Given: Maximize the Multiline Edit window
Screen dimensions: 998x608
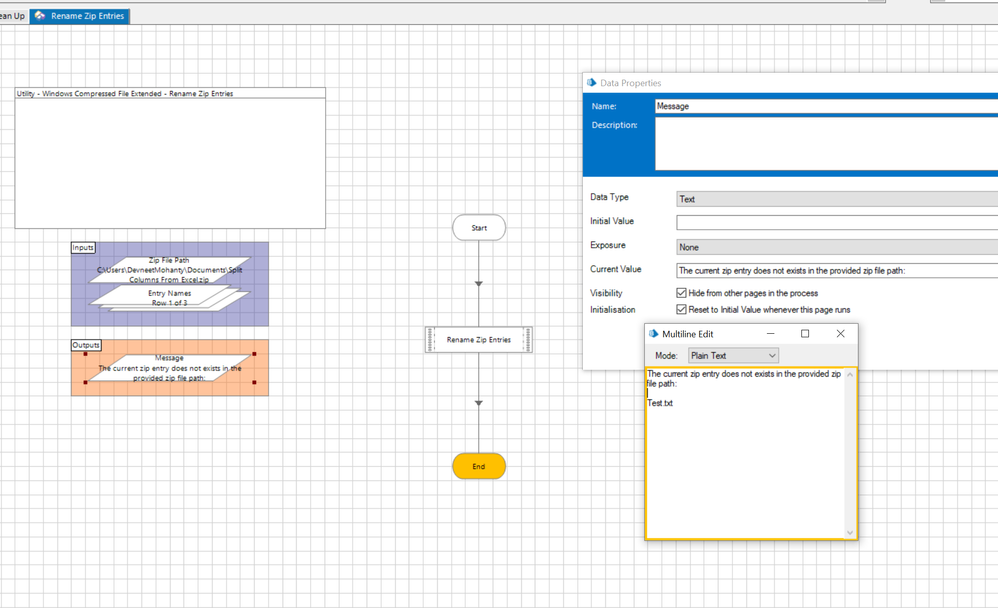Looking at the screenshot, I should (x=805, y=334).
